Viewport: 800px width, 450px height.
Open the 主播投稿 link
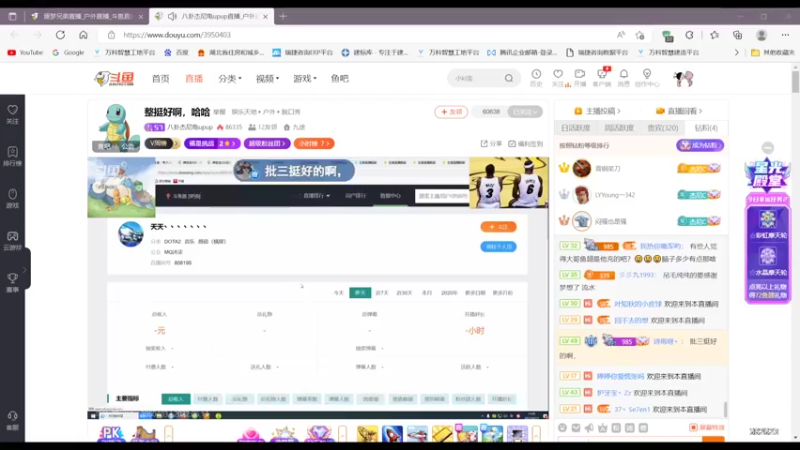click(597, 111)
